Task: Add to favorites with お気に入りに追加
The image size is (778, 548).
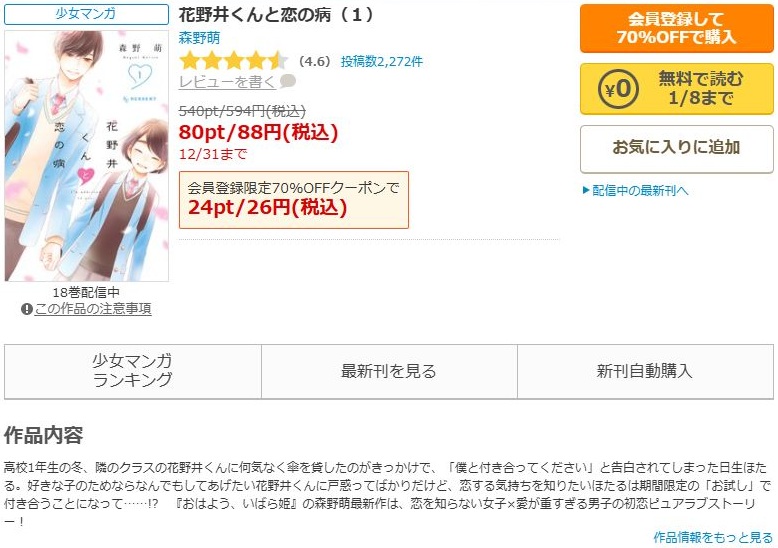Action: [676, 148]
